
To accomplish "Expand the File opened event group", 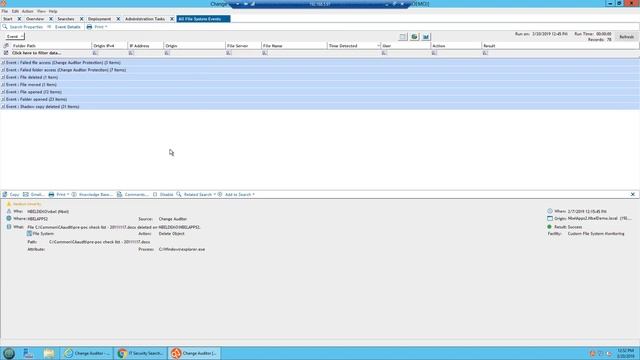I will [x=3, y=92].
